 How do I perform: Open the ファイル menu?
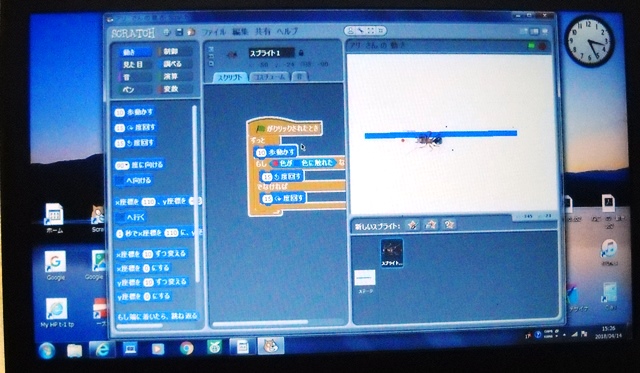pyautogui.click(x=215, y=31)
